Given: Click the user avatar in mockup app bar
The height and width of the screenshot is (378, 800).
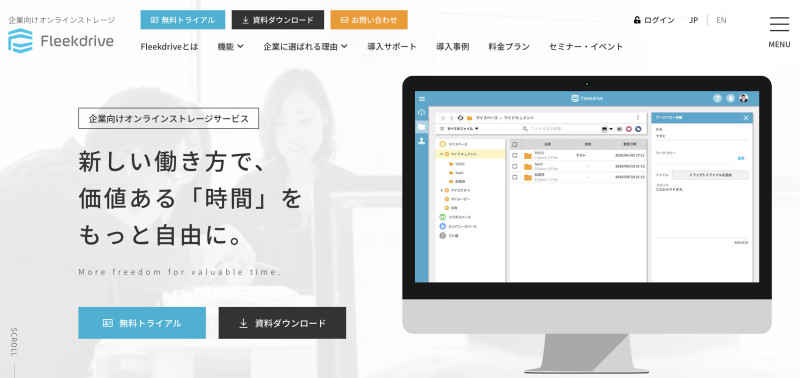Looking at the screenshot, I should [744, 98].
